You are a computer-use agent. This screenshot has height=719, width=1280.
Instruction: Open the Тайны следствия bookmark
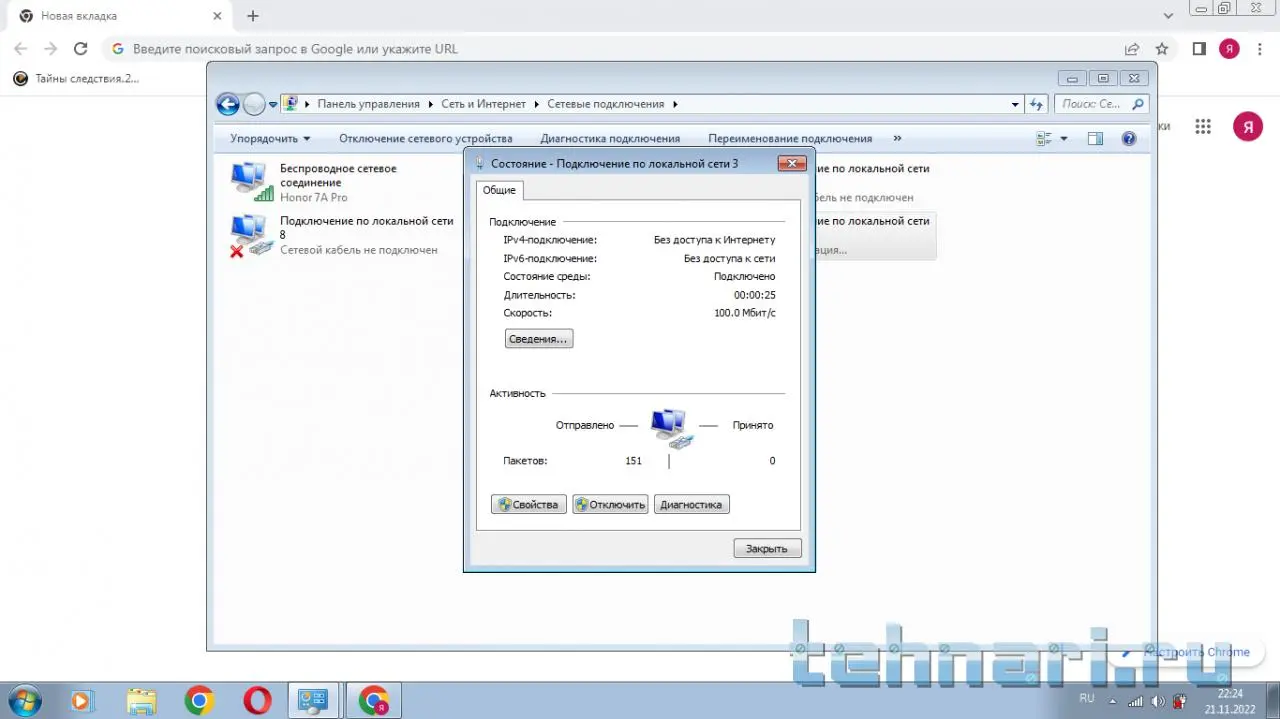point(76,78)
